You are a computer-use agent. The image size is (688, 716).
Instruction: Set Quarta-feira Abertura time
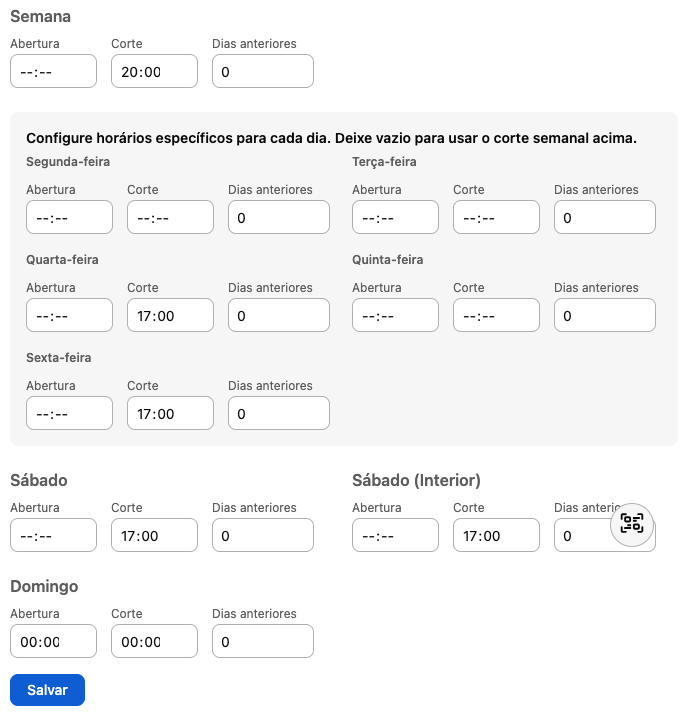69,315
